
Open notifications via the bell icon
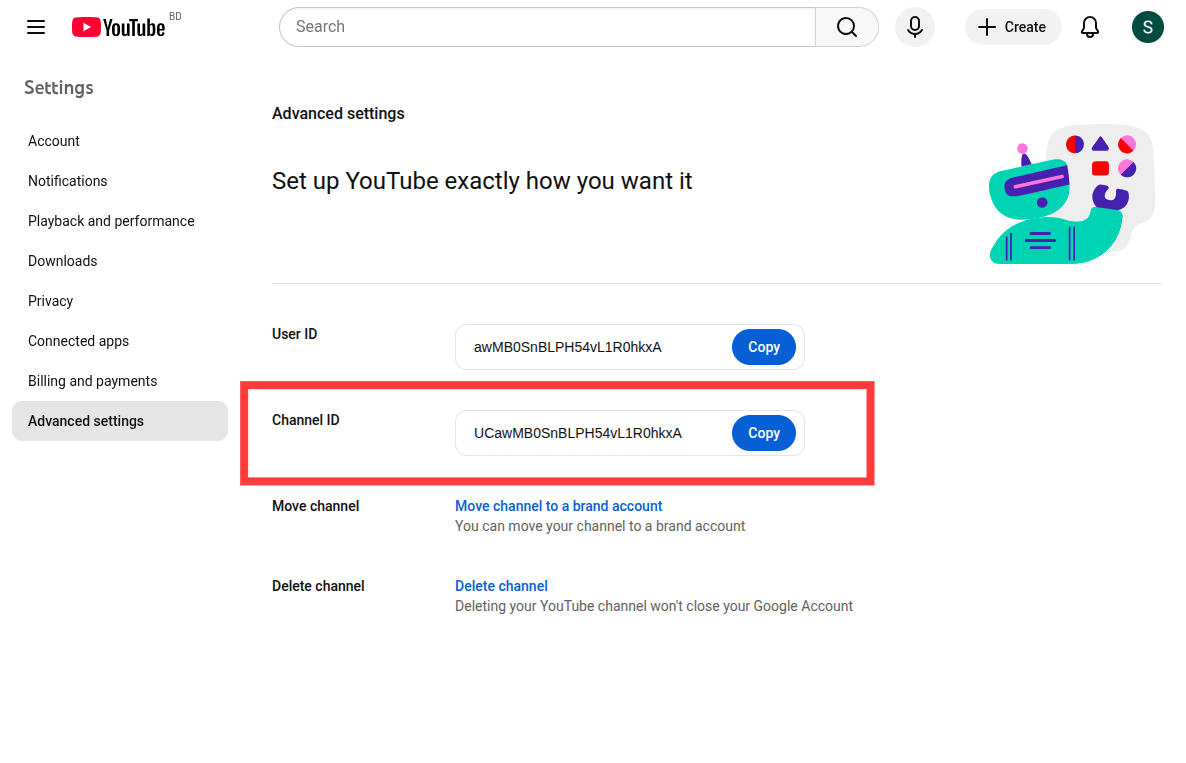click(1089, 27)
